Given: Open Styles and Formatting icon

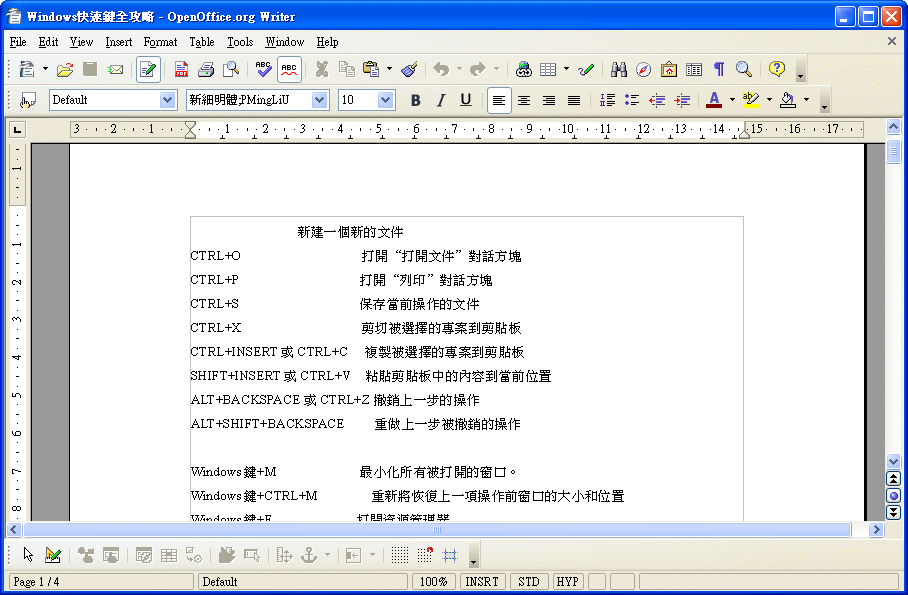Looking at the screenshot, I should 27,100.
